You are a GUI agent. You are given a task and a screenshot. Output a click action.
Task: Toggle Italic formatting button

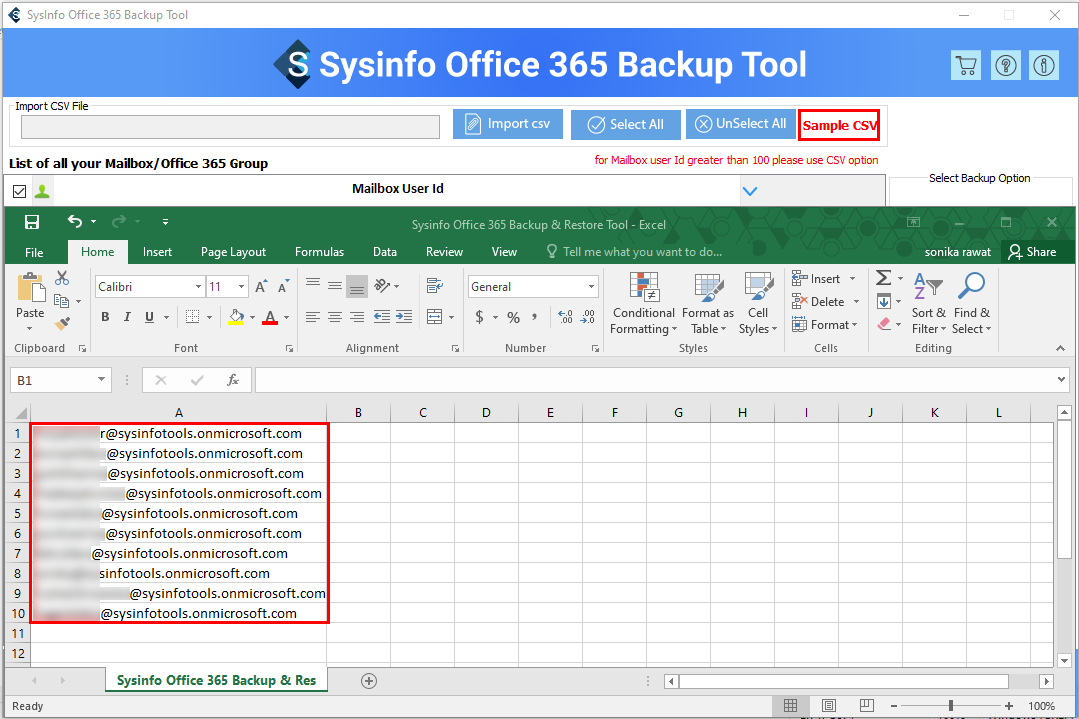click(127, 317)
